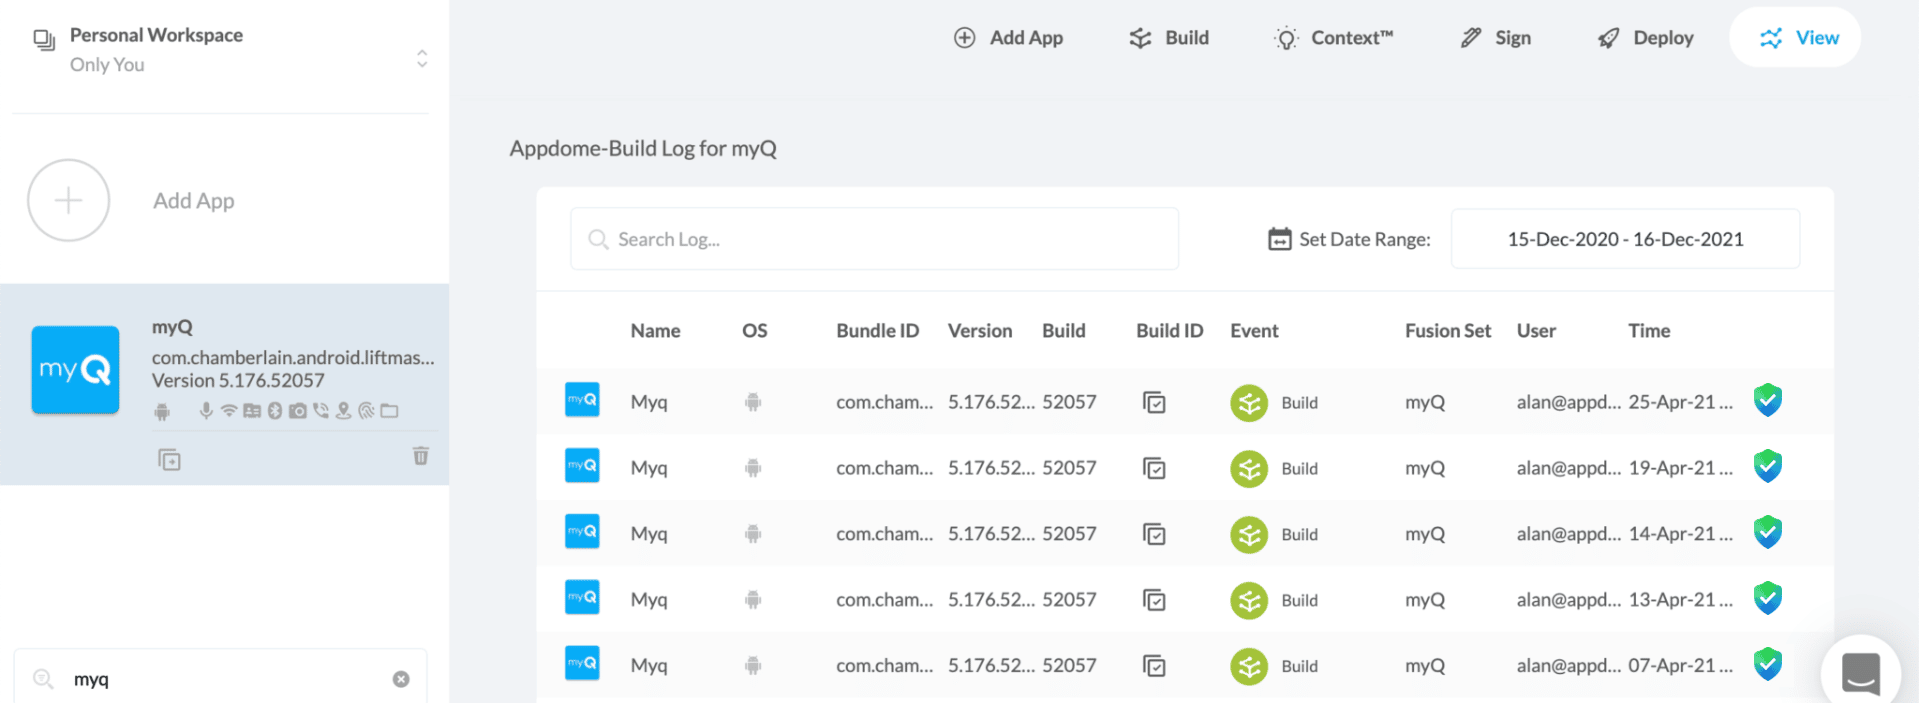Expand the Personal Workspace selector
1919x703 pixels.
point(422,59)
